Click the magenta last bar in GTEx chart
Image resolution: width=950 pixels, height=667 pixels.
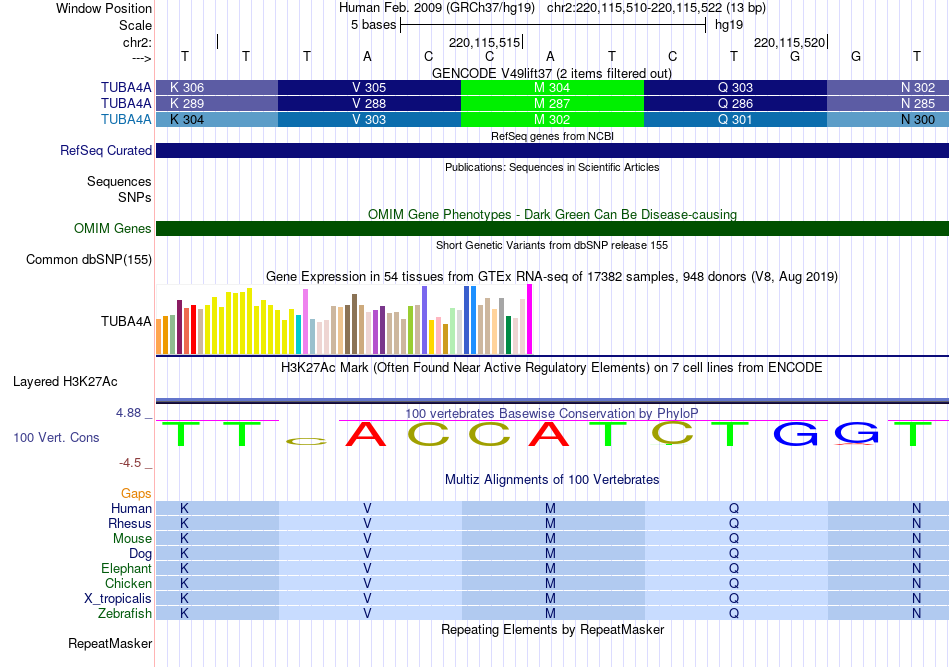point(530,319)
